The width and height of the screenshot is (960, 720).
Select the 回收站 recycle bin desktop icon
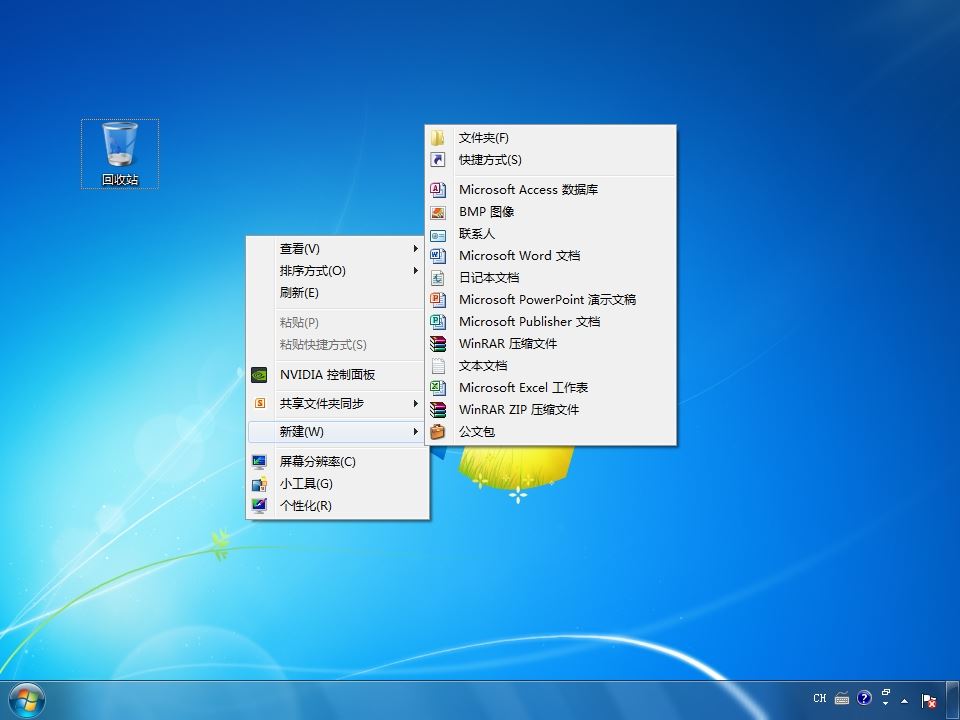coord(120,154)
